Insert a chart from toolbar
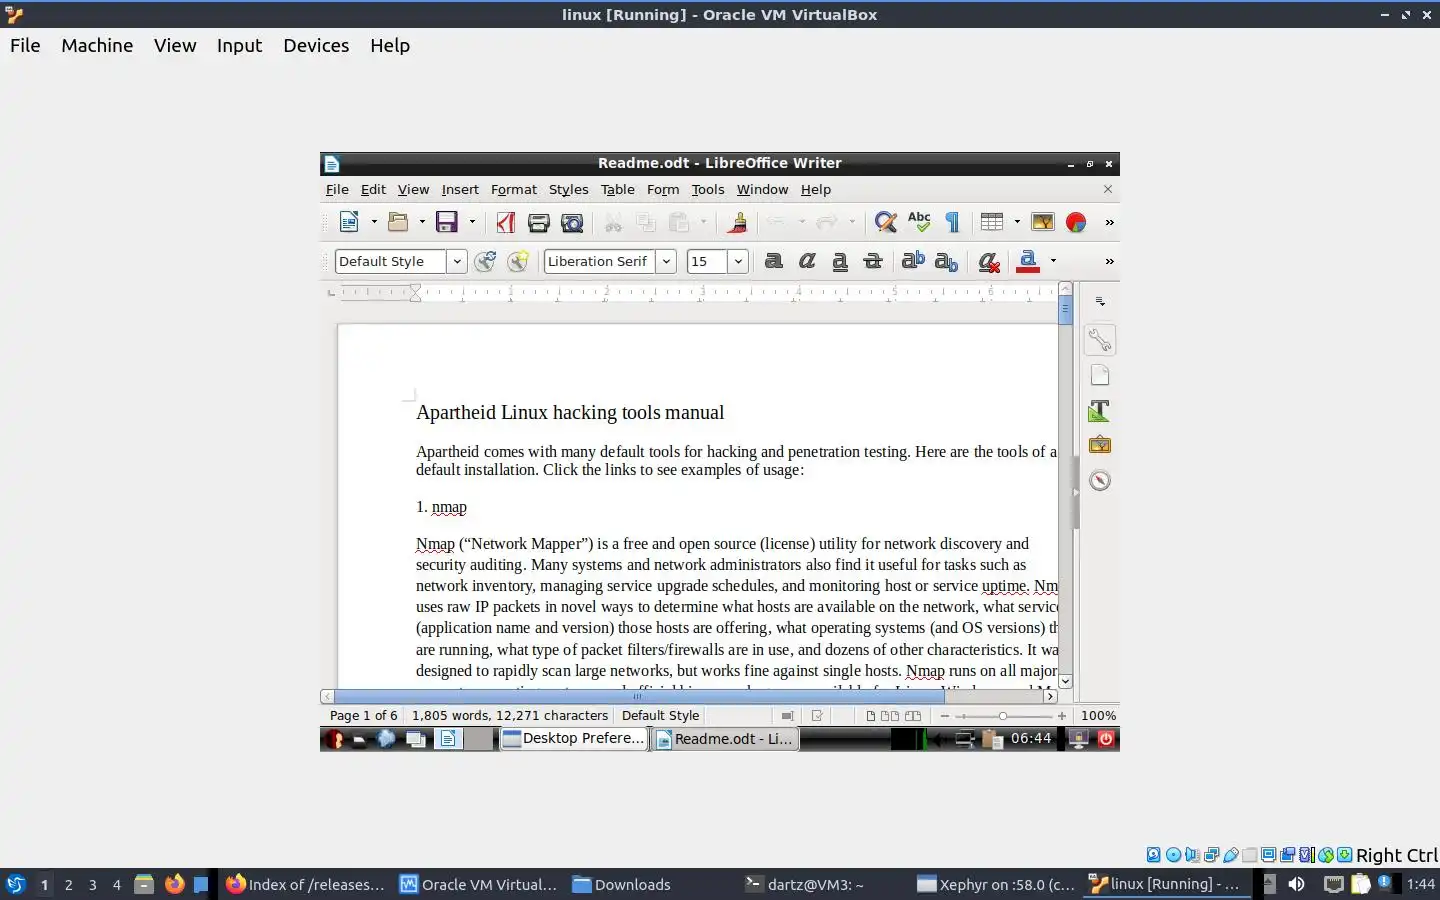Viewport: 1440px width, 900px height. pyautogui.click(x=1076, y=222)
